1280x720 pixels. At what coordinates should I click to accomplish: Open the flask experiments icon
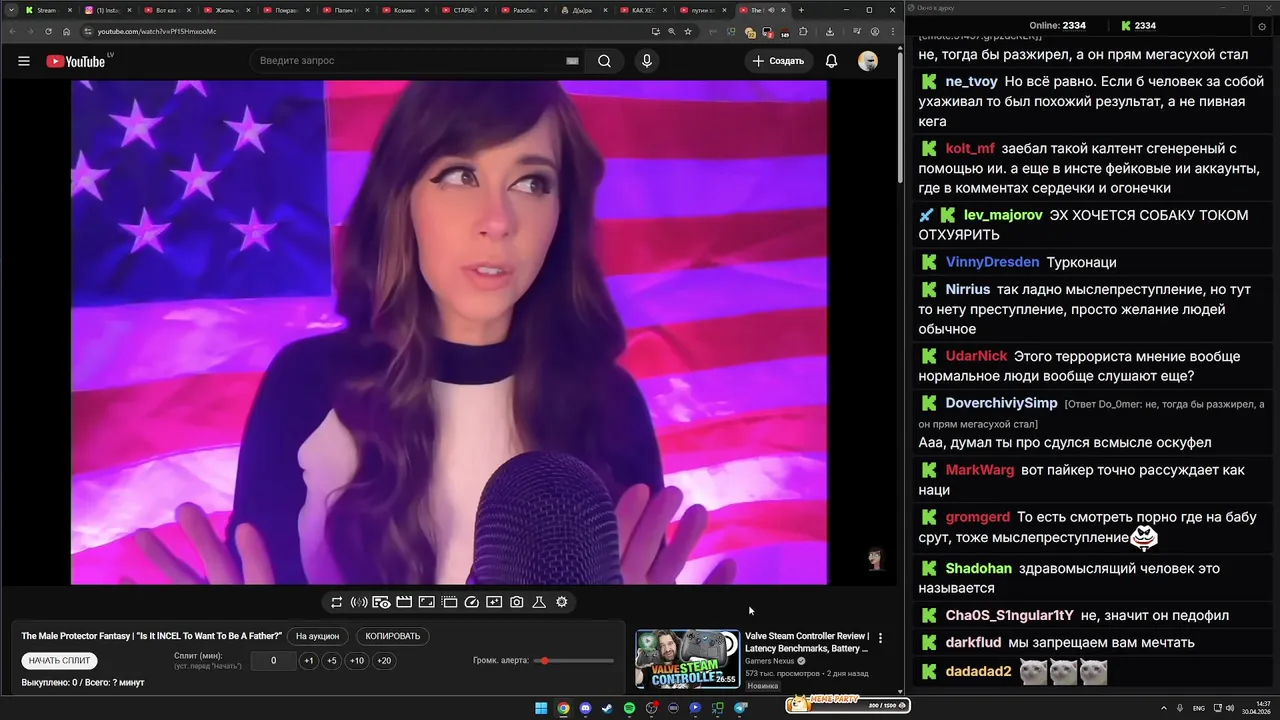click(539, 602)
